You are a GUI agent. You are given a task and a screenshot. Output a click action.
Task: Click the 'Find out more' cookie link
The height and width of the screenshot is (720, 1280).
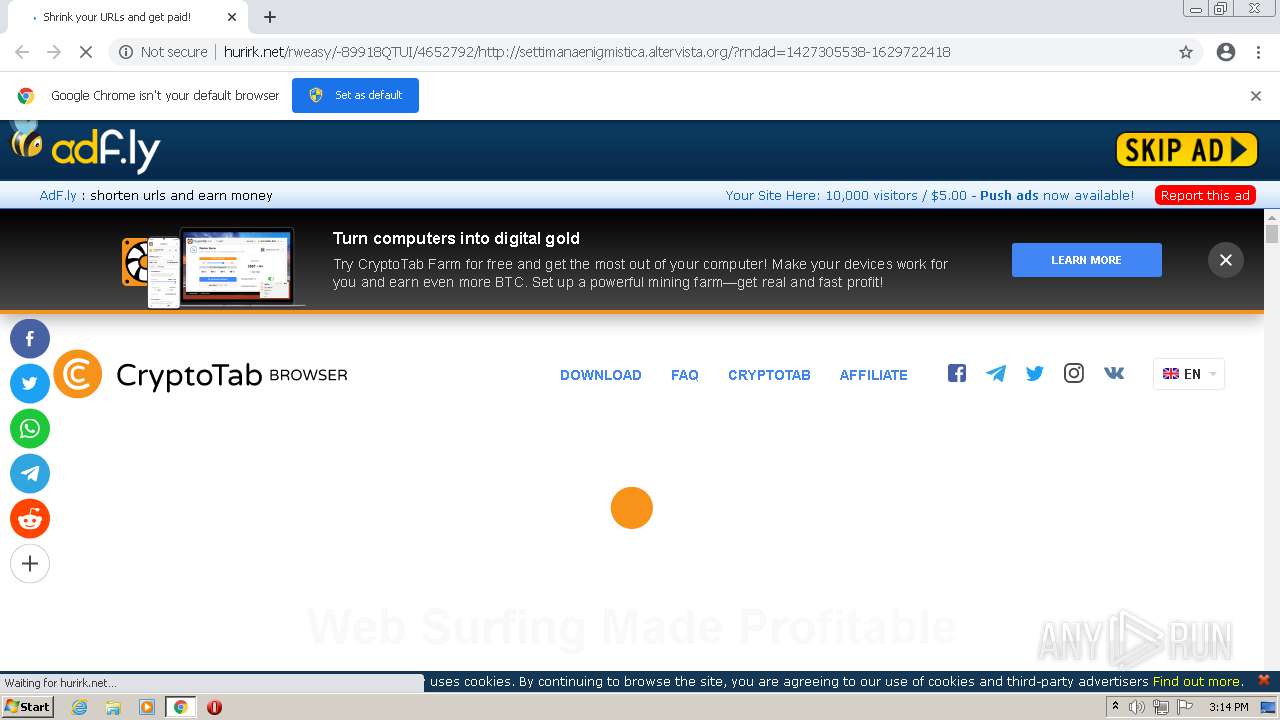coord(1198,681)
